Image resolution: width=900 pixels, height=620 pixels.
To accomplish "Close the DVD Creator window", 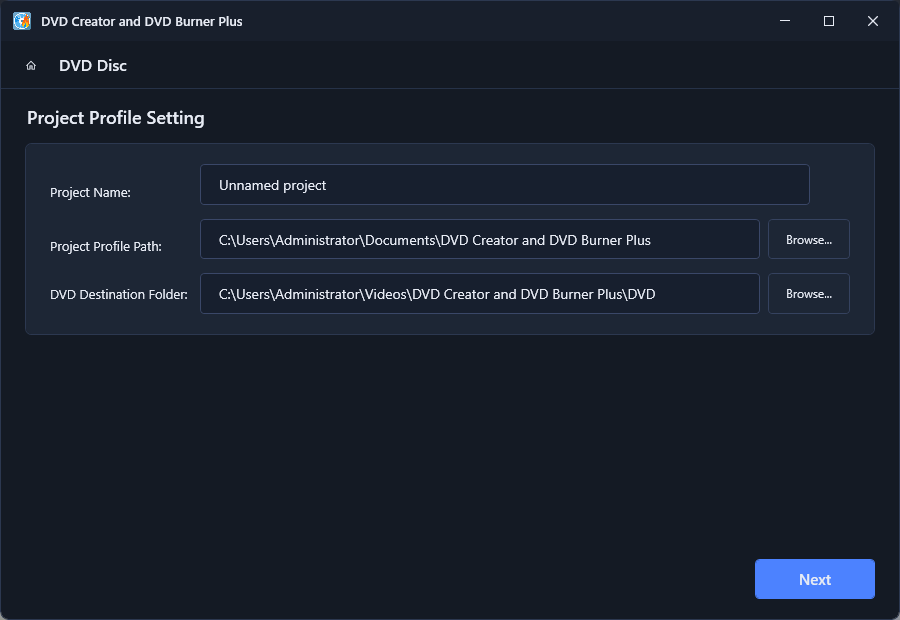I will 872,21.
